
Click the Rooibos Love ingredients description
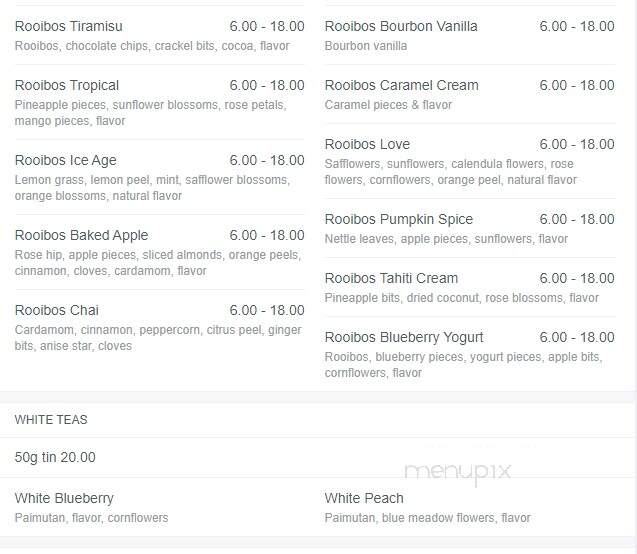(451, 172)
